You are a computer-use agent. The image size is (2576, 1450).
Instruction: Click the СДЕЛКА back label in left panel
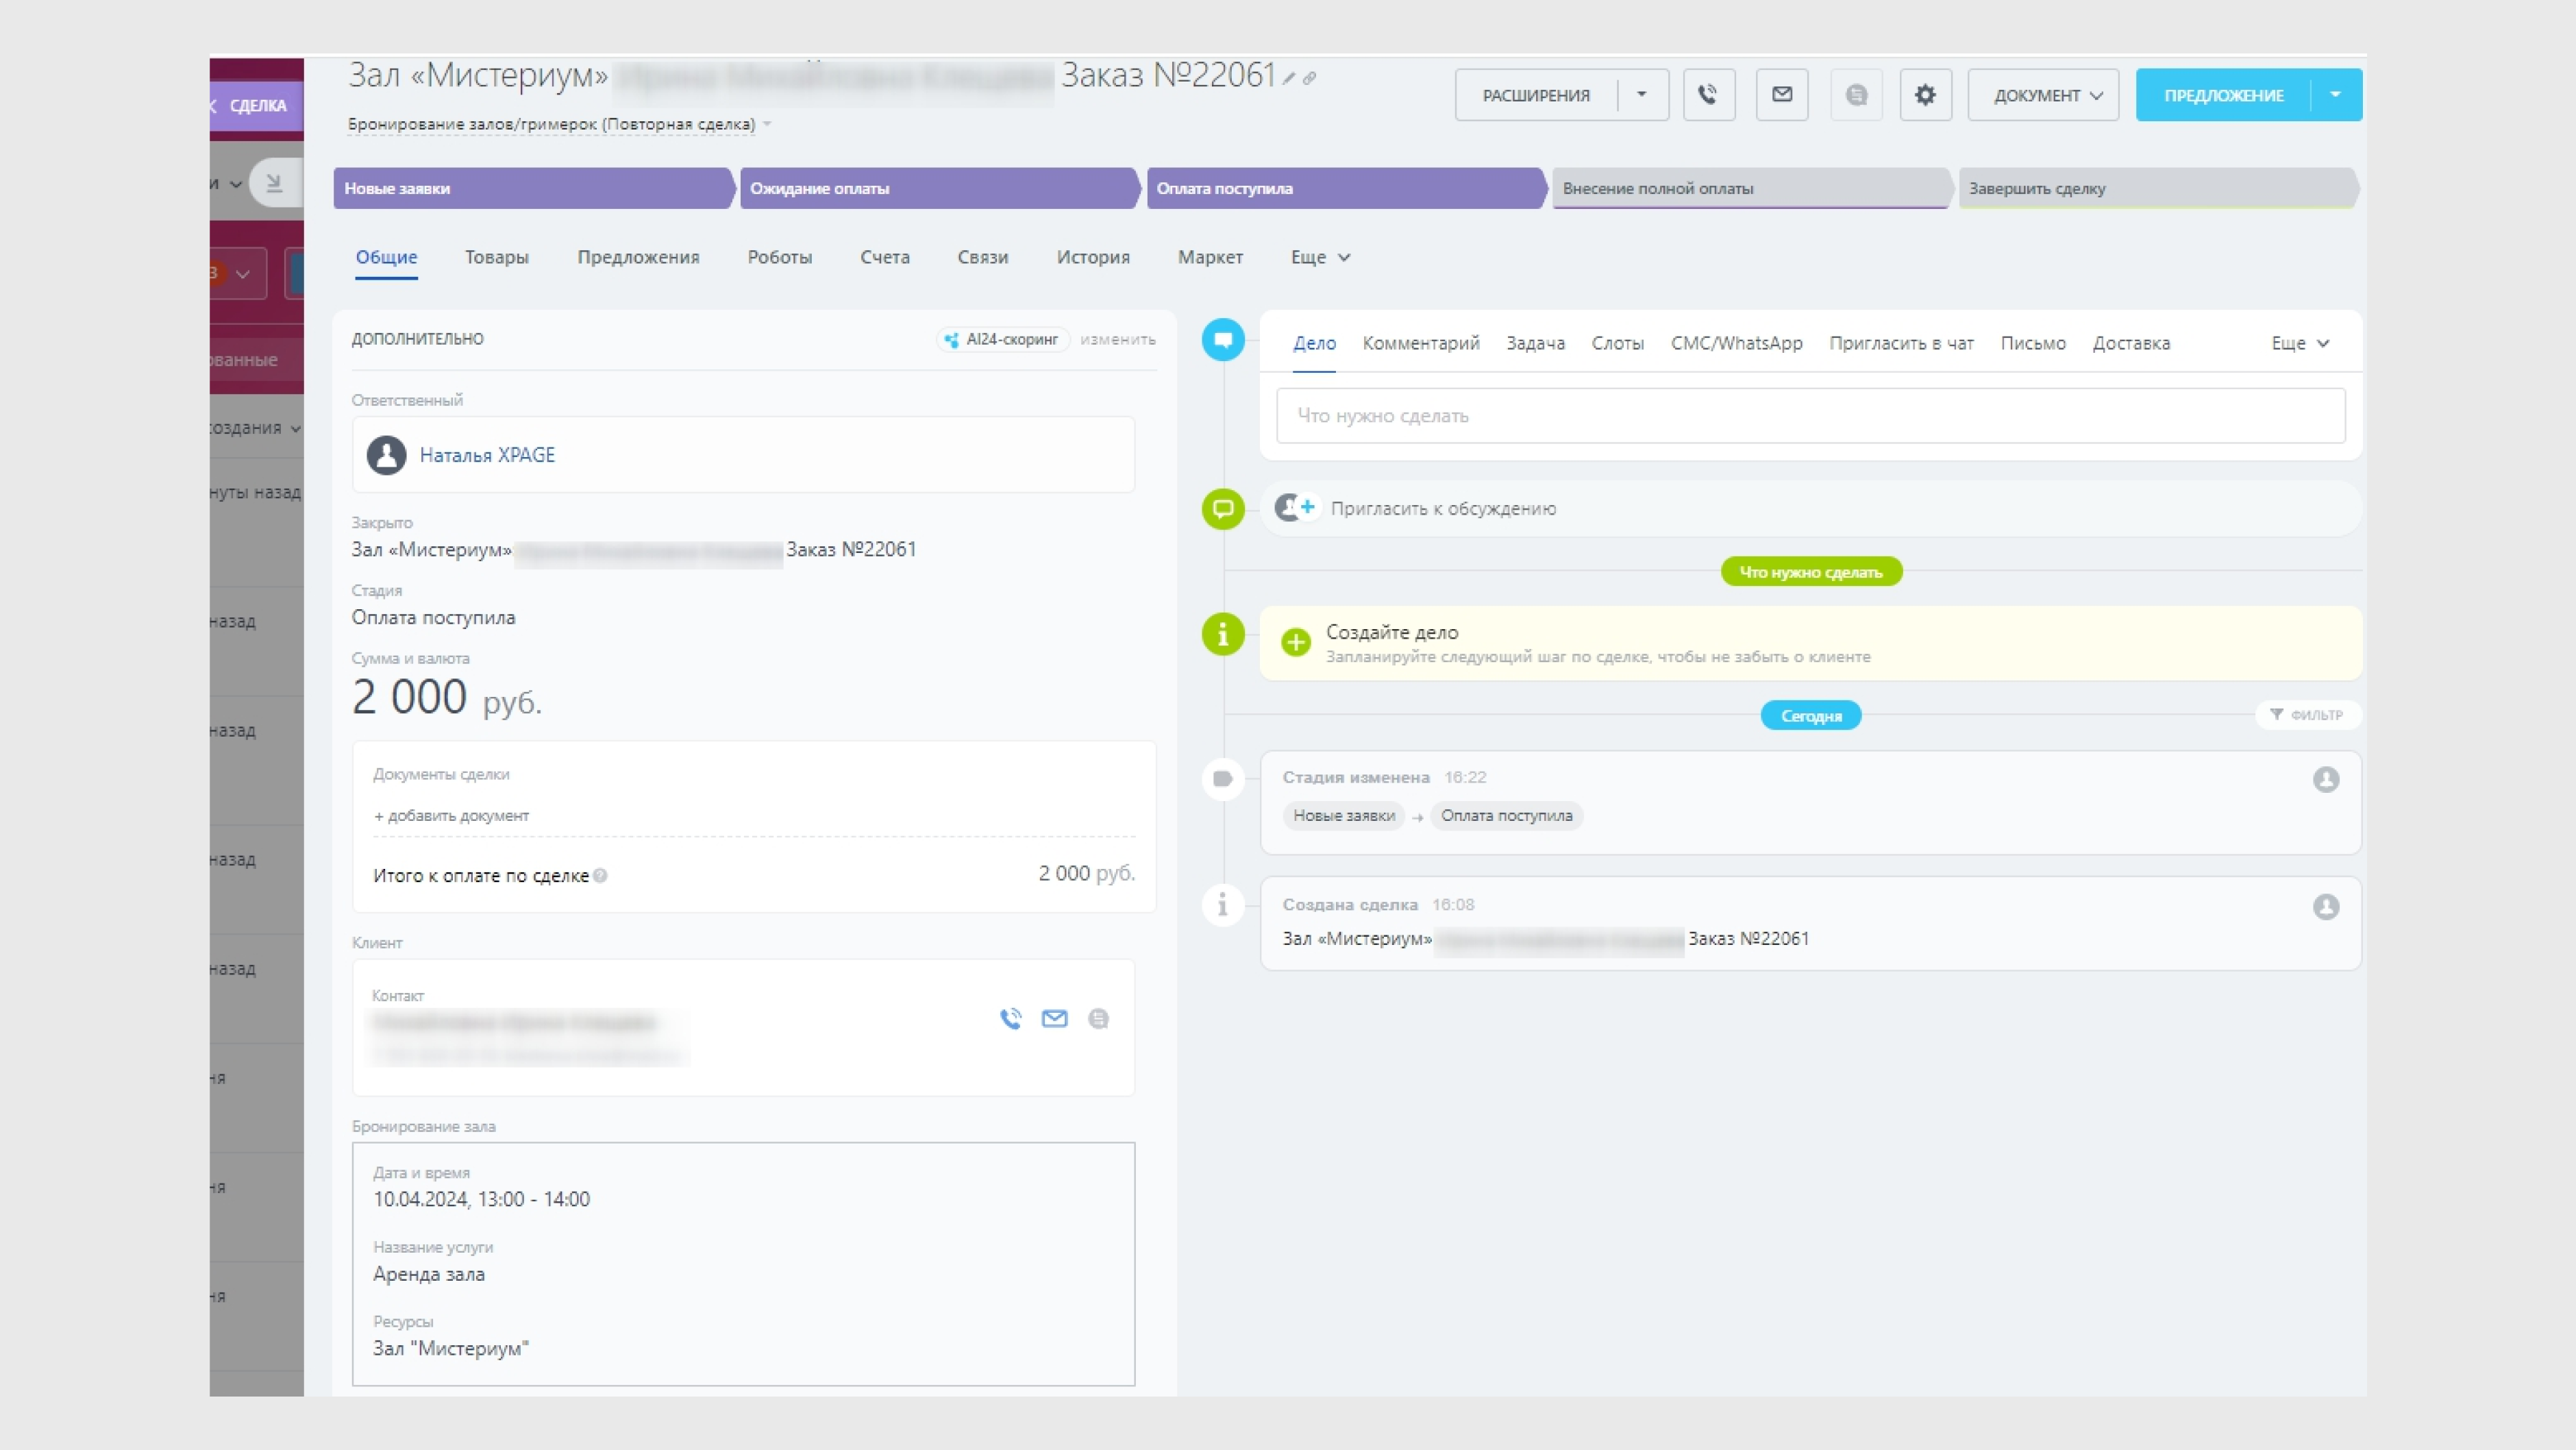pos(257,106)
